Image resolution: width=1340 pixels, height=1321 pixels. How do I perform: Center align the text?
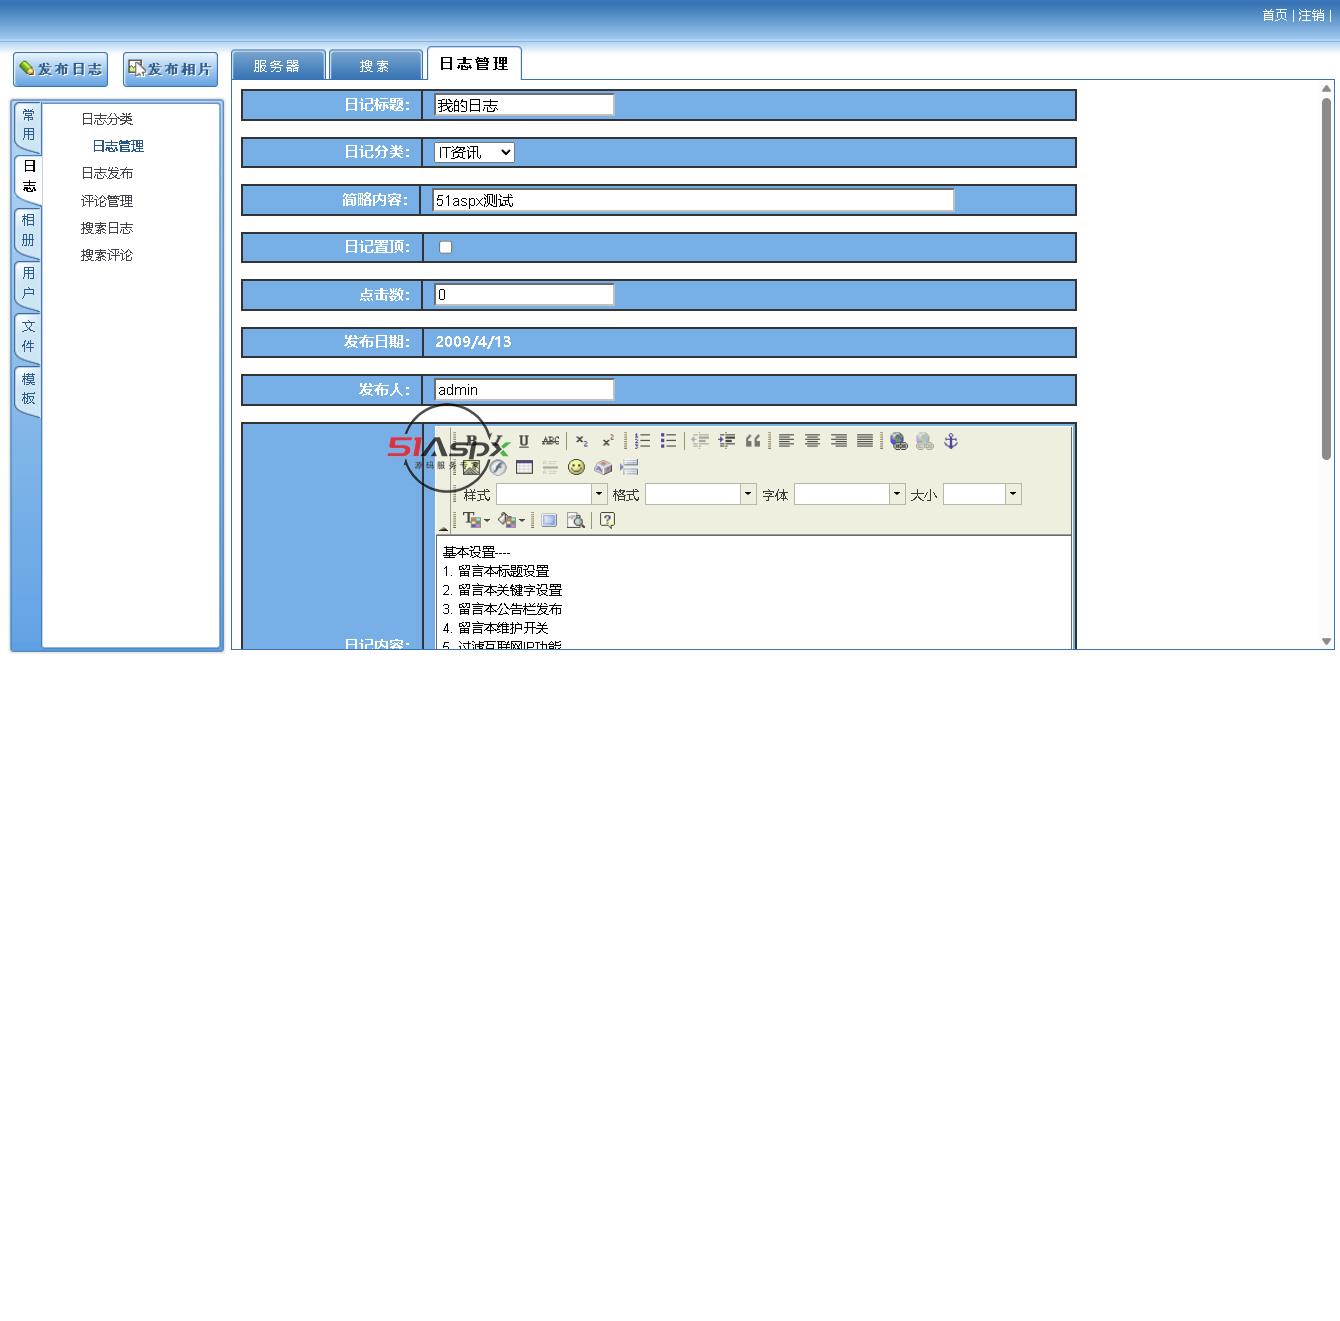813,441
